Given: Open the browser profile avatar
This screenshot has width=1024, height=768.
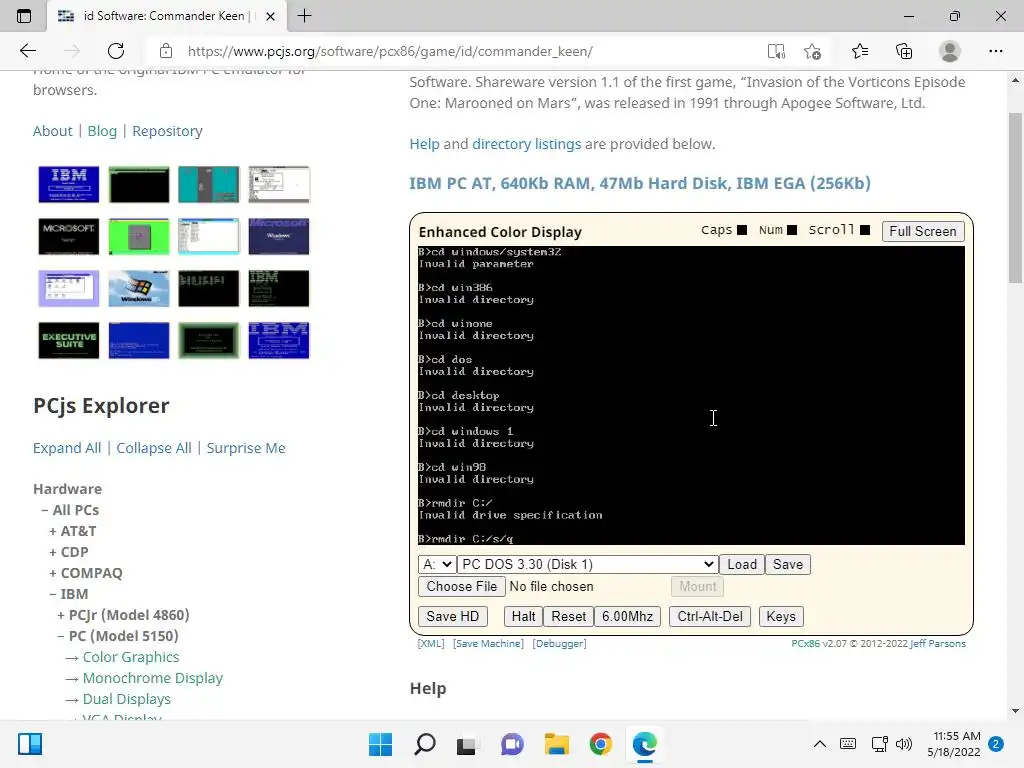Looking at the screenshot, I should tap(950, 51).
